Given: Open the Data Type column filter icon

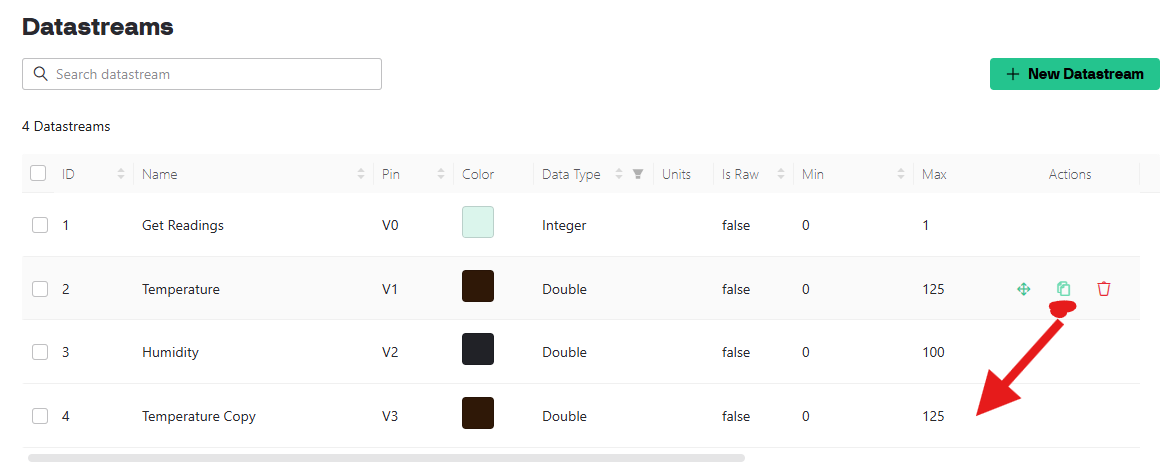Looking at the screenshot, I should tap(637, 174).
